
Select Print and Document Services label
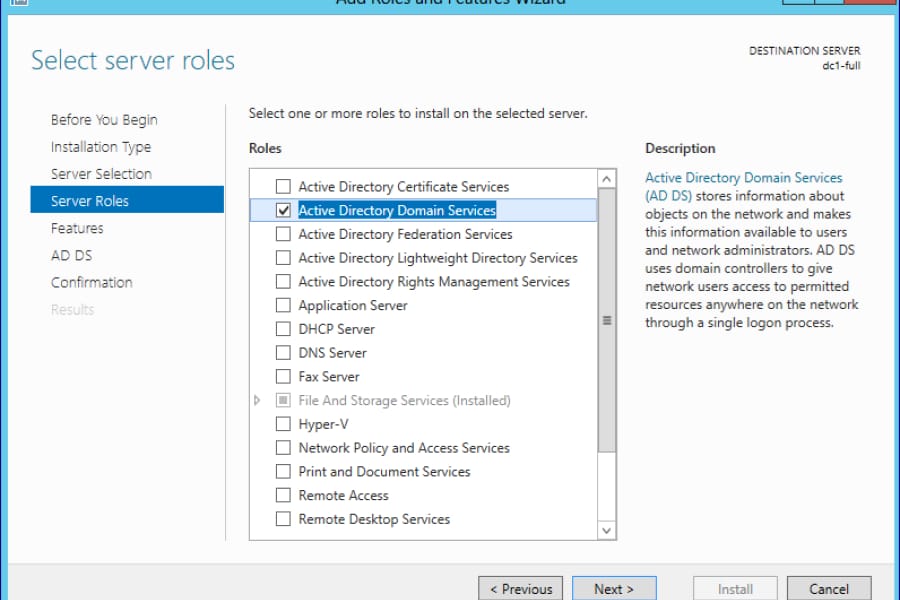tap(384, 471)
